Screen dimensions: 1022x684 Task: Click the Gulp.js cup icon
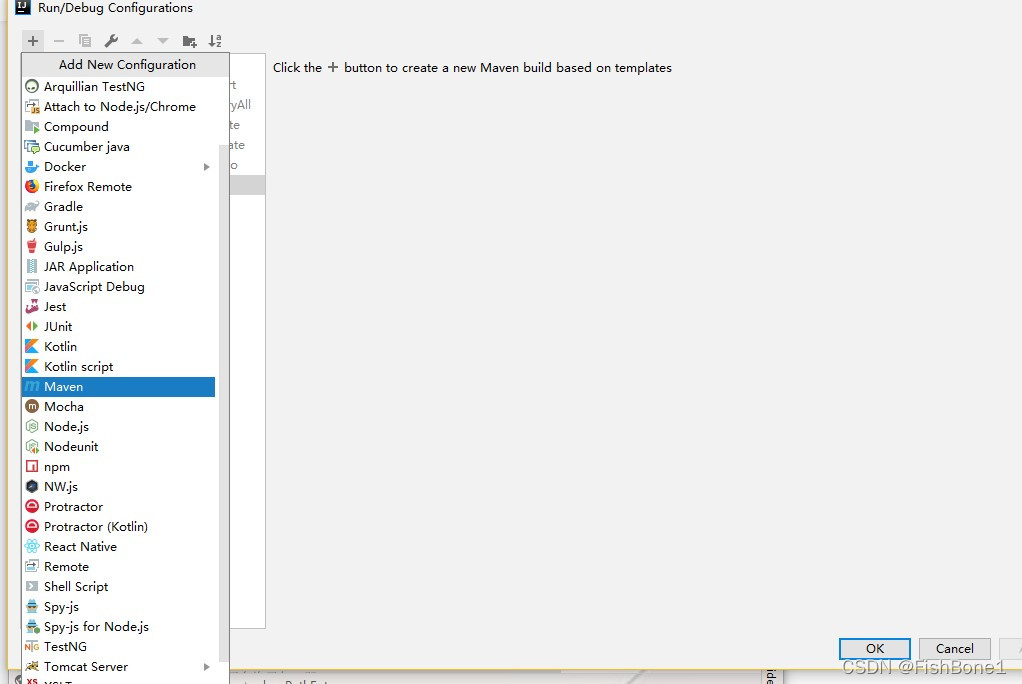coord(32,246)
